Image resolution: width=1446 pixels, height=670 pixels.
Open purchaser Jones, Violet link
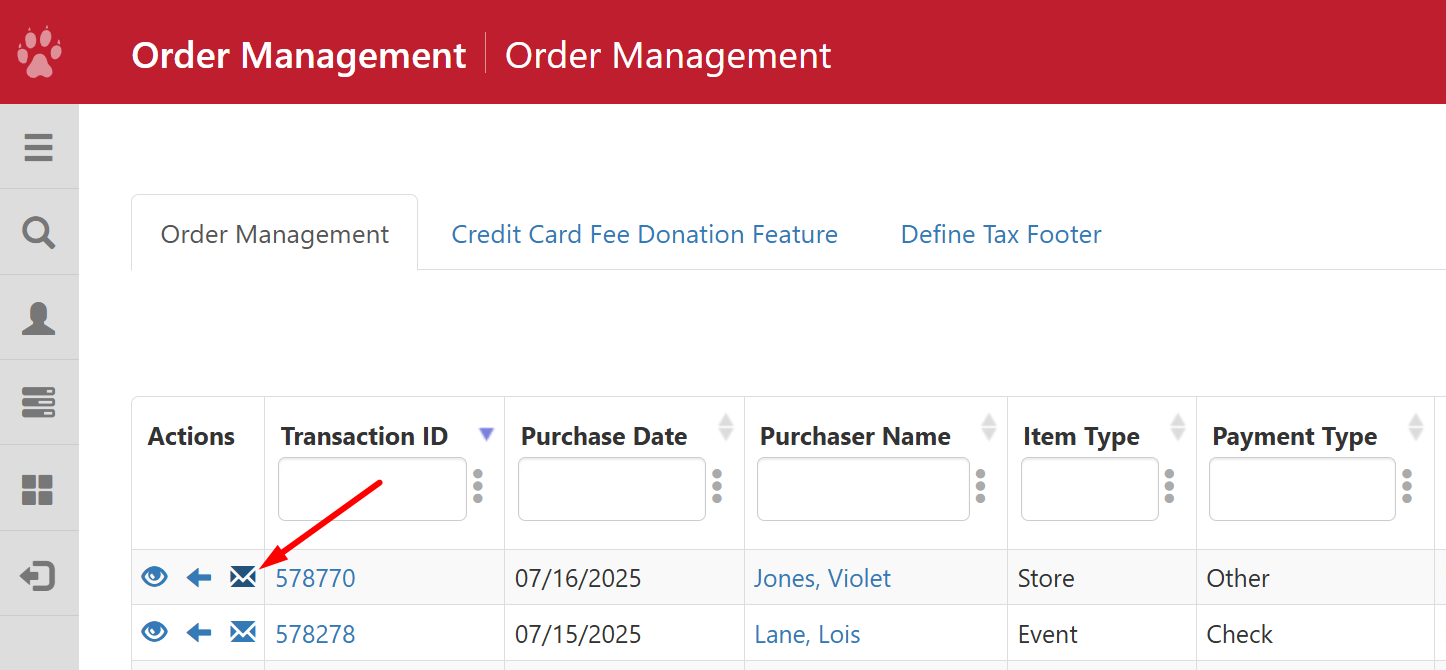pos(822,578)
